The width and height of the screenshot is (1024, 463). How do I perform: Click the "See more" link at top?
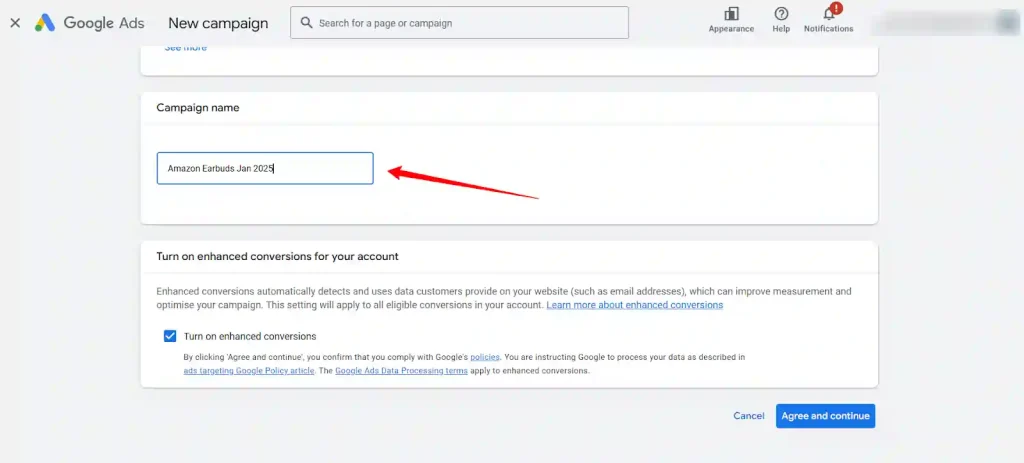point(185,47)
